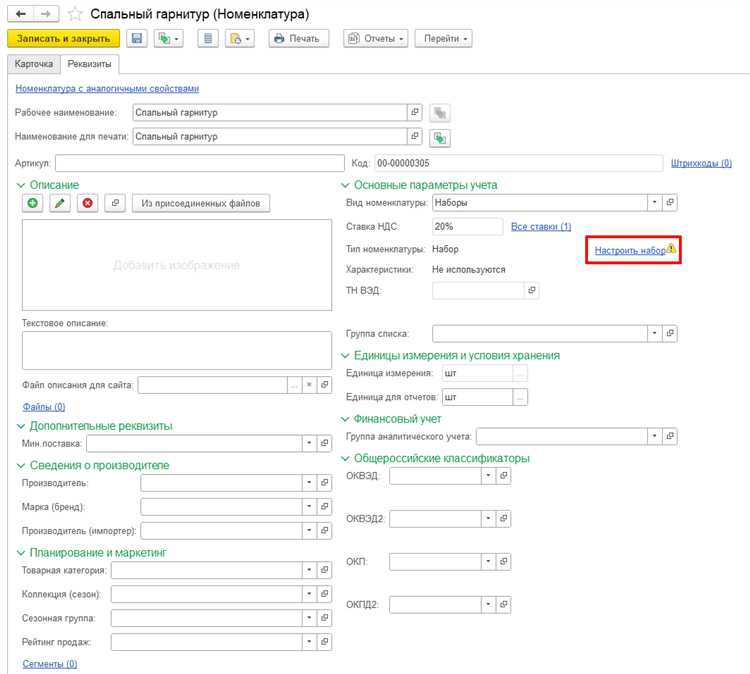The image size is (750, 674).
Task: Collapse the Сведения о производителе section
Action: 21,465
